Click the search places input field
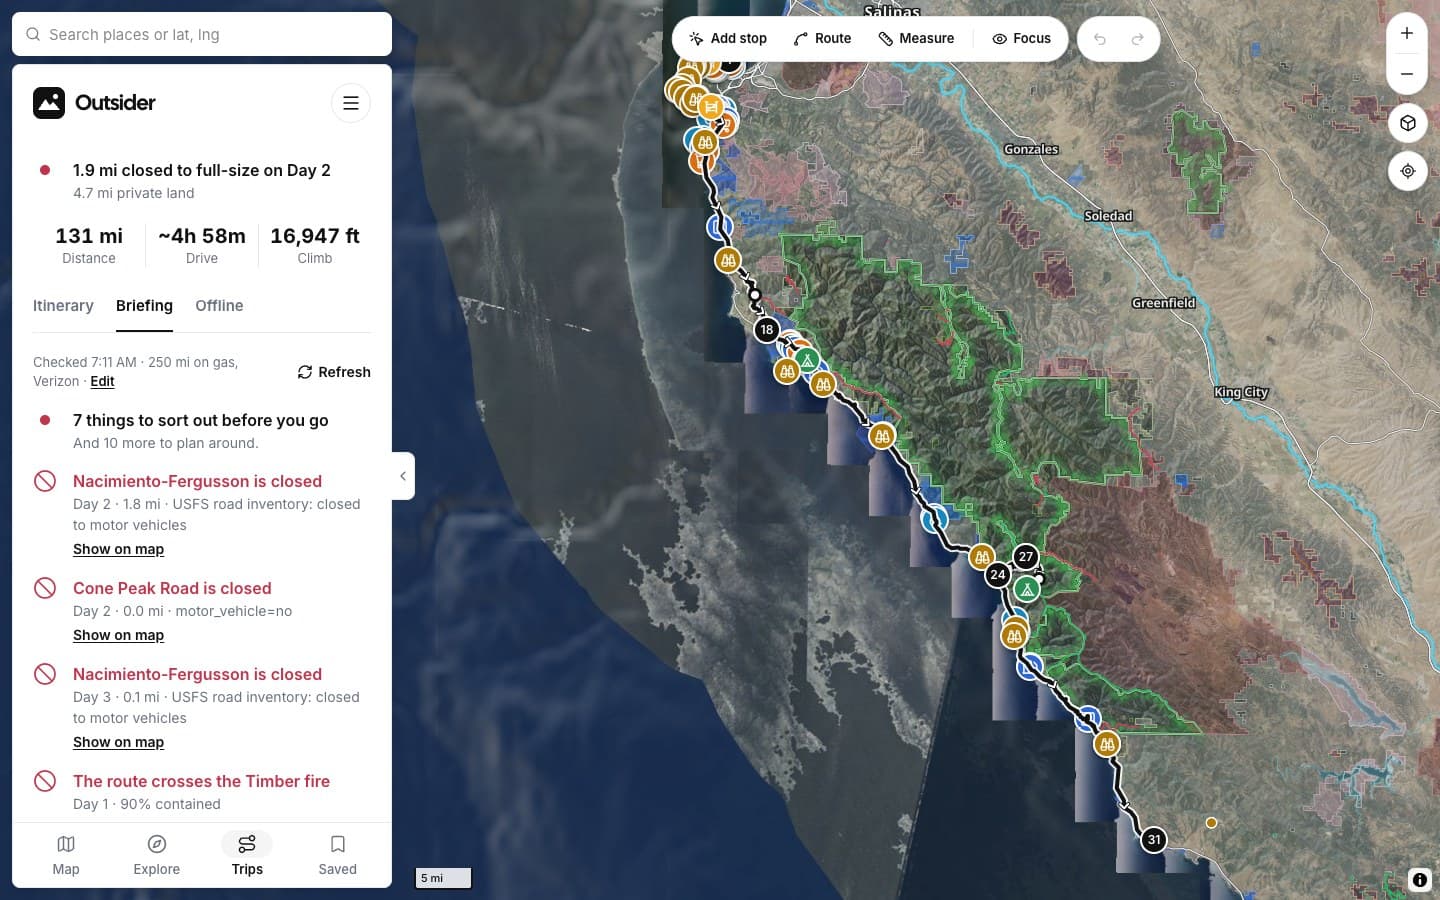 (202, 34)
